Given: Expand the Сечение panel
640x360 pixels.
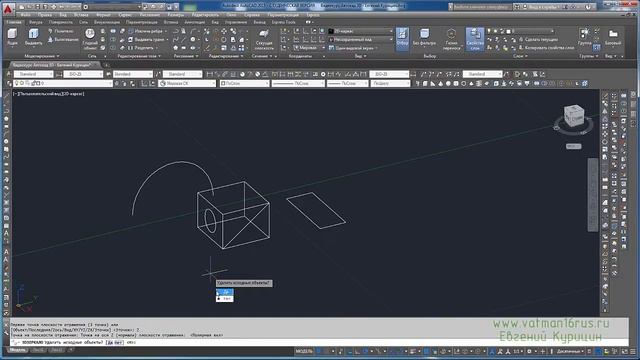Looking at the screenshot, I should [x=261, y=56].
